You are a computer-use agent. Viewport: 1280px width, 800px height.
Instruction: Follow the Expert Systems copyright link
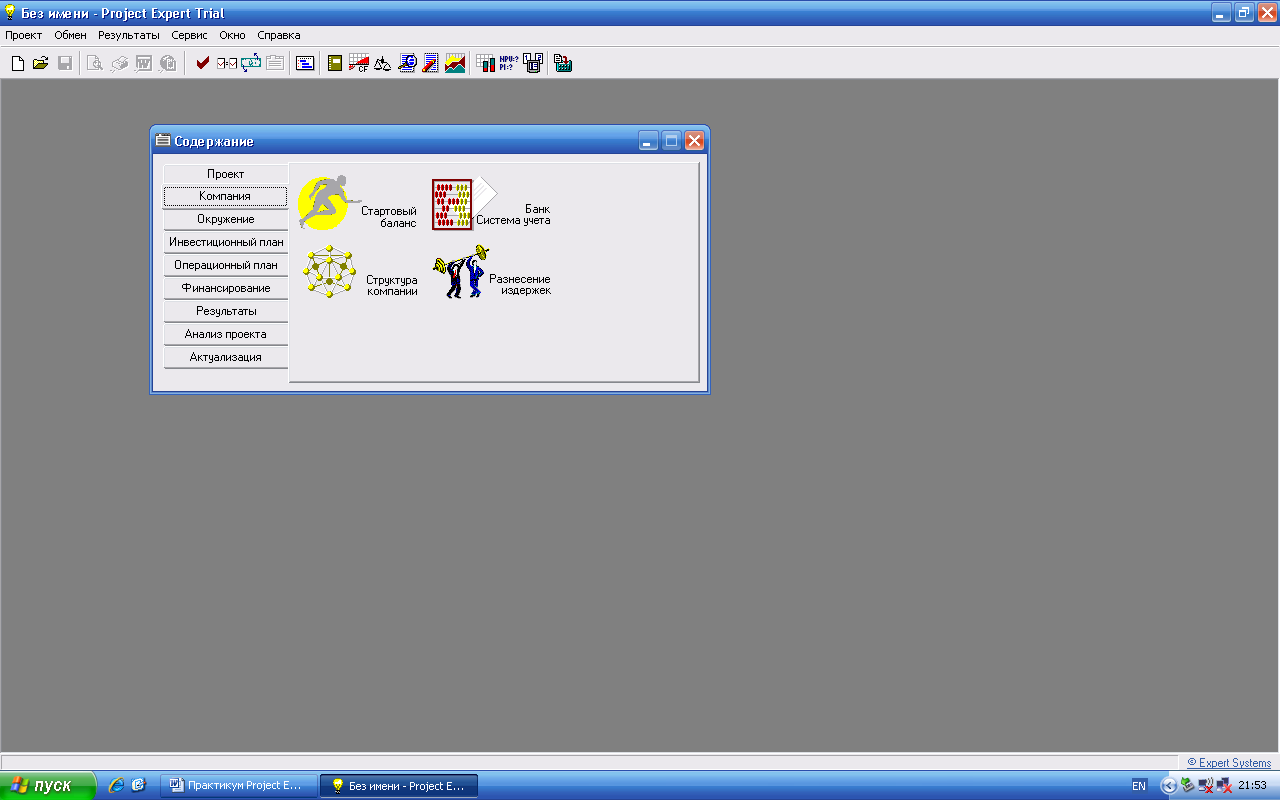(1229, 763)
